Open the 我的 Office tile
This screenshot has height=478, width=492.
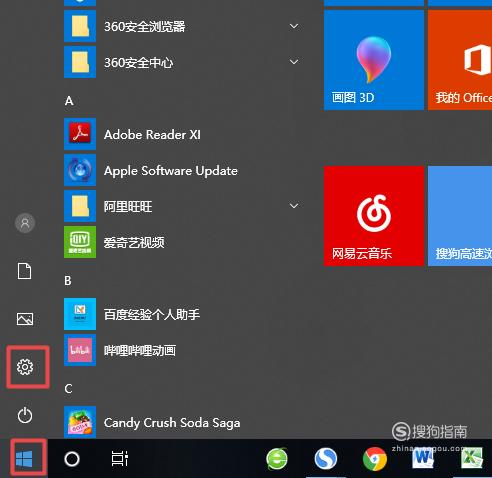click(x=460, y=60)
